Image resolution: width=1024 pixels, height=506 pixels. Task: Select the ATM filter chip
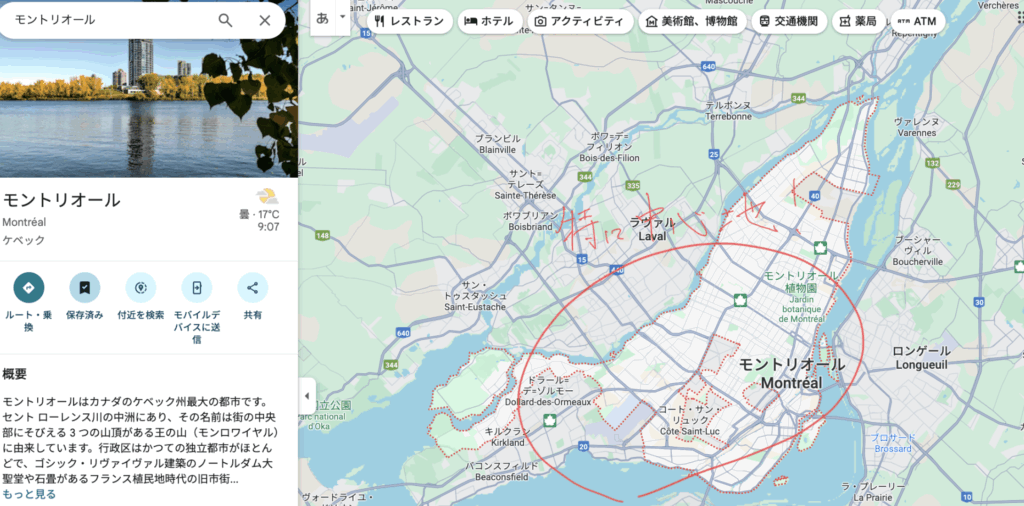tap(917, 21)
